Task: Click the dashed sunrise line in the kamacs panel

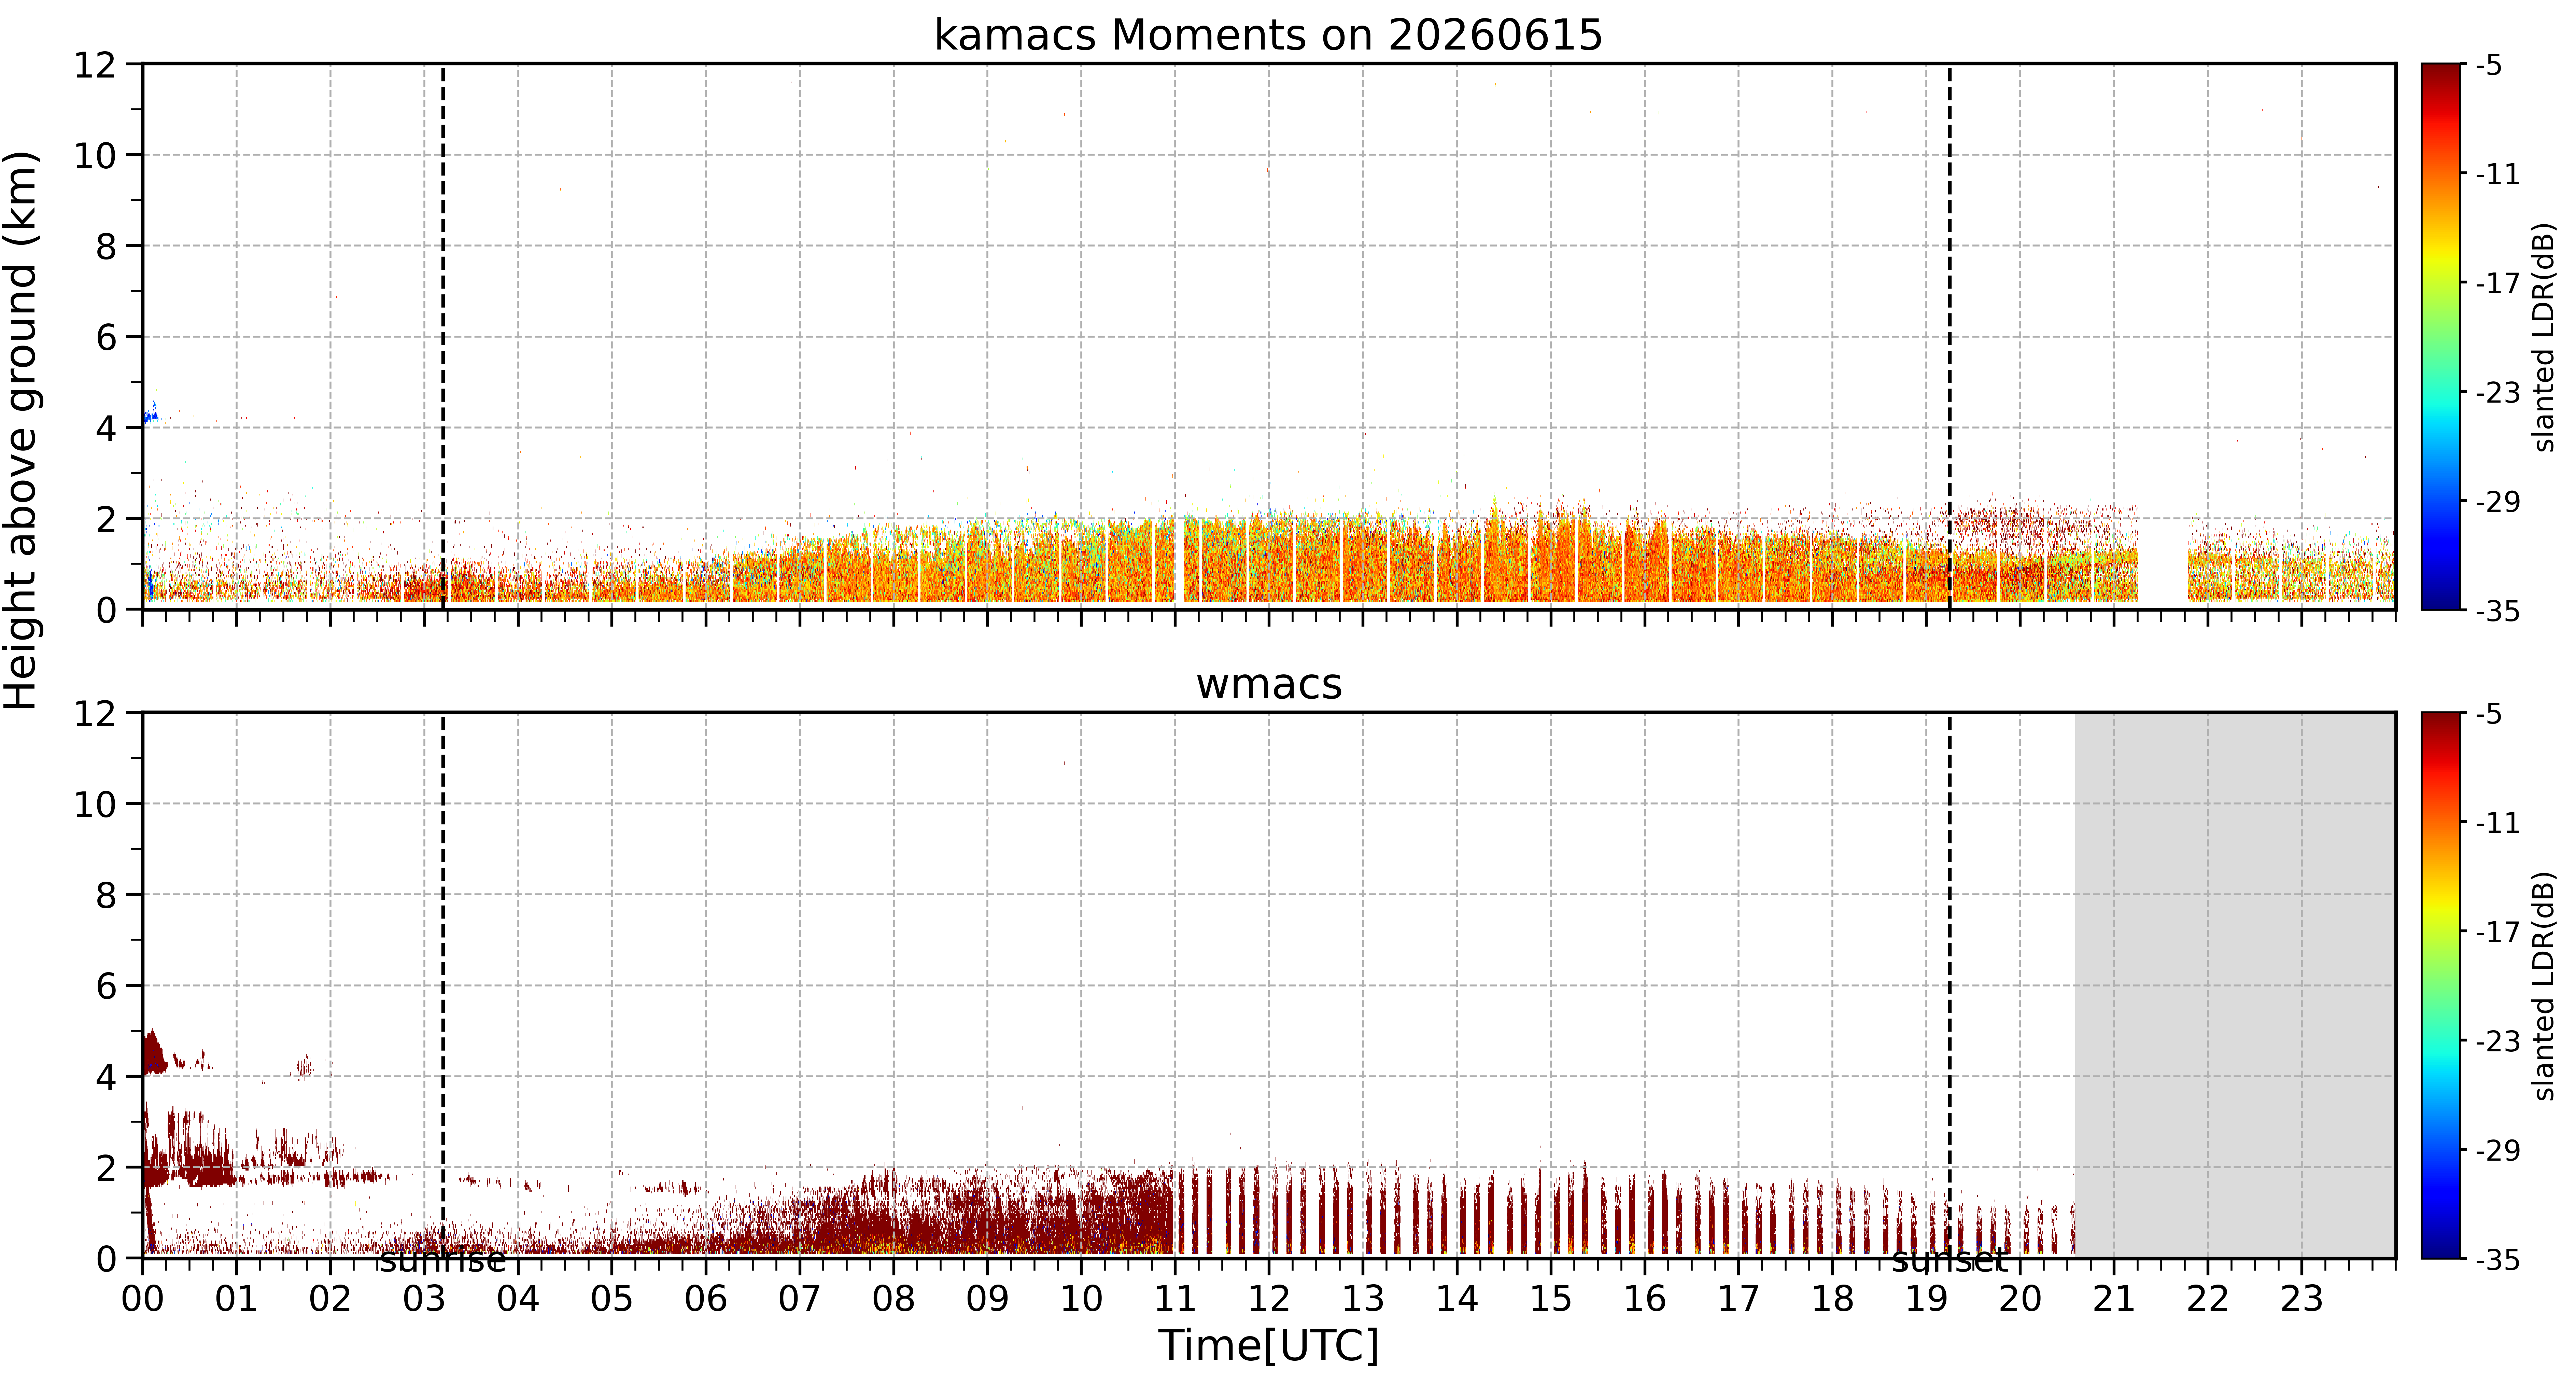Action: 443,337
